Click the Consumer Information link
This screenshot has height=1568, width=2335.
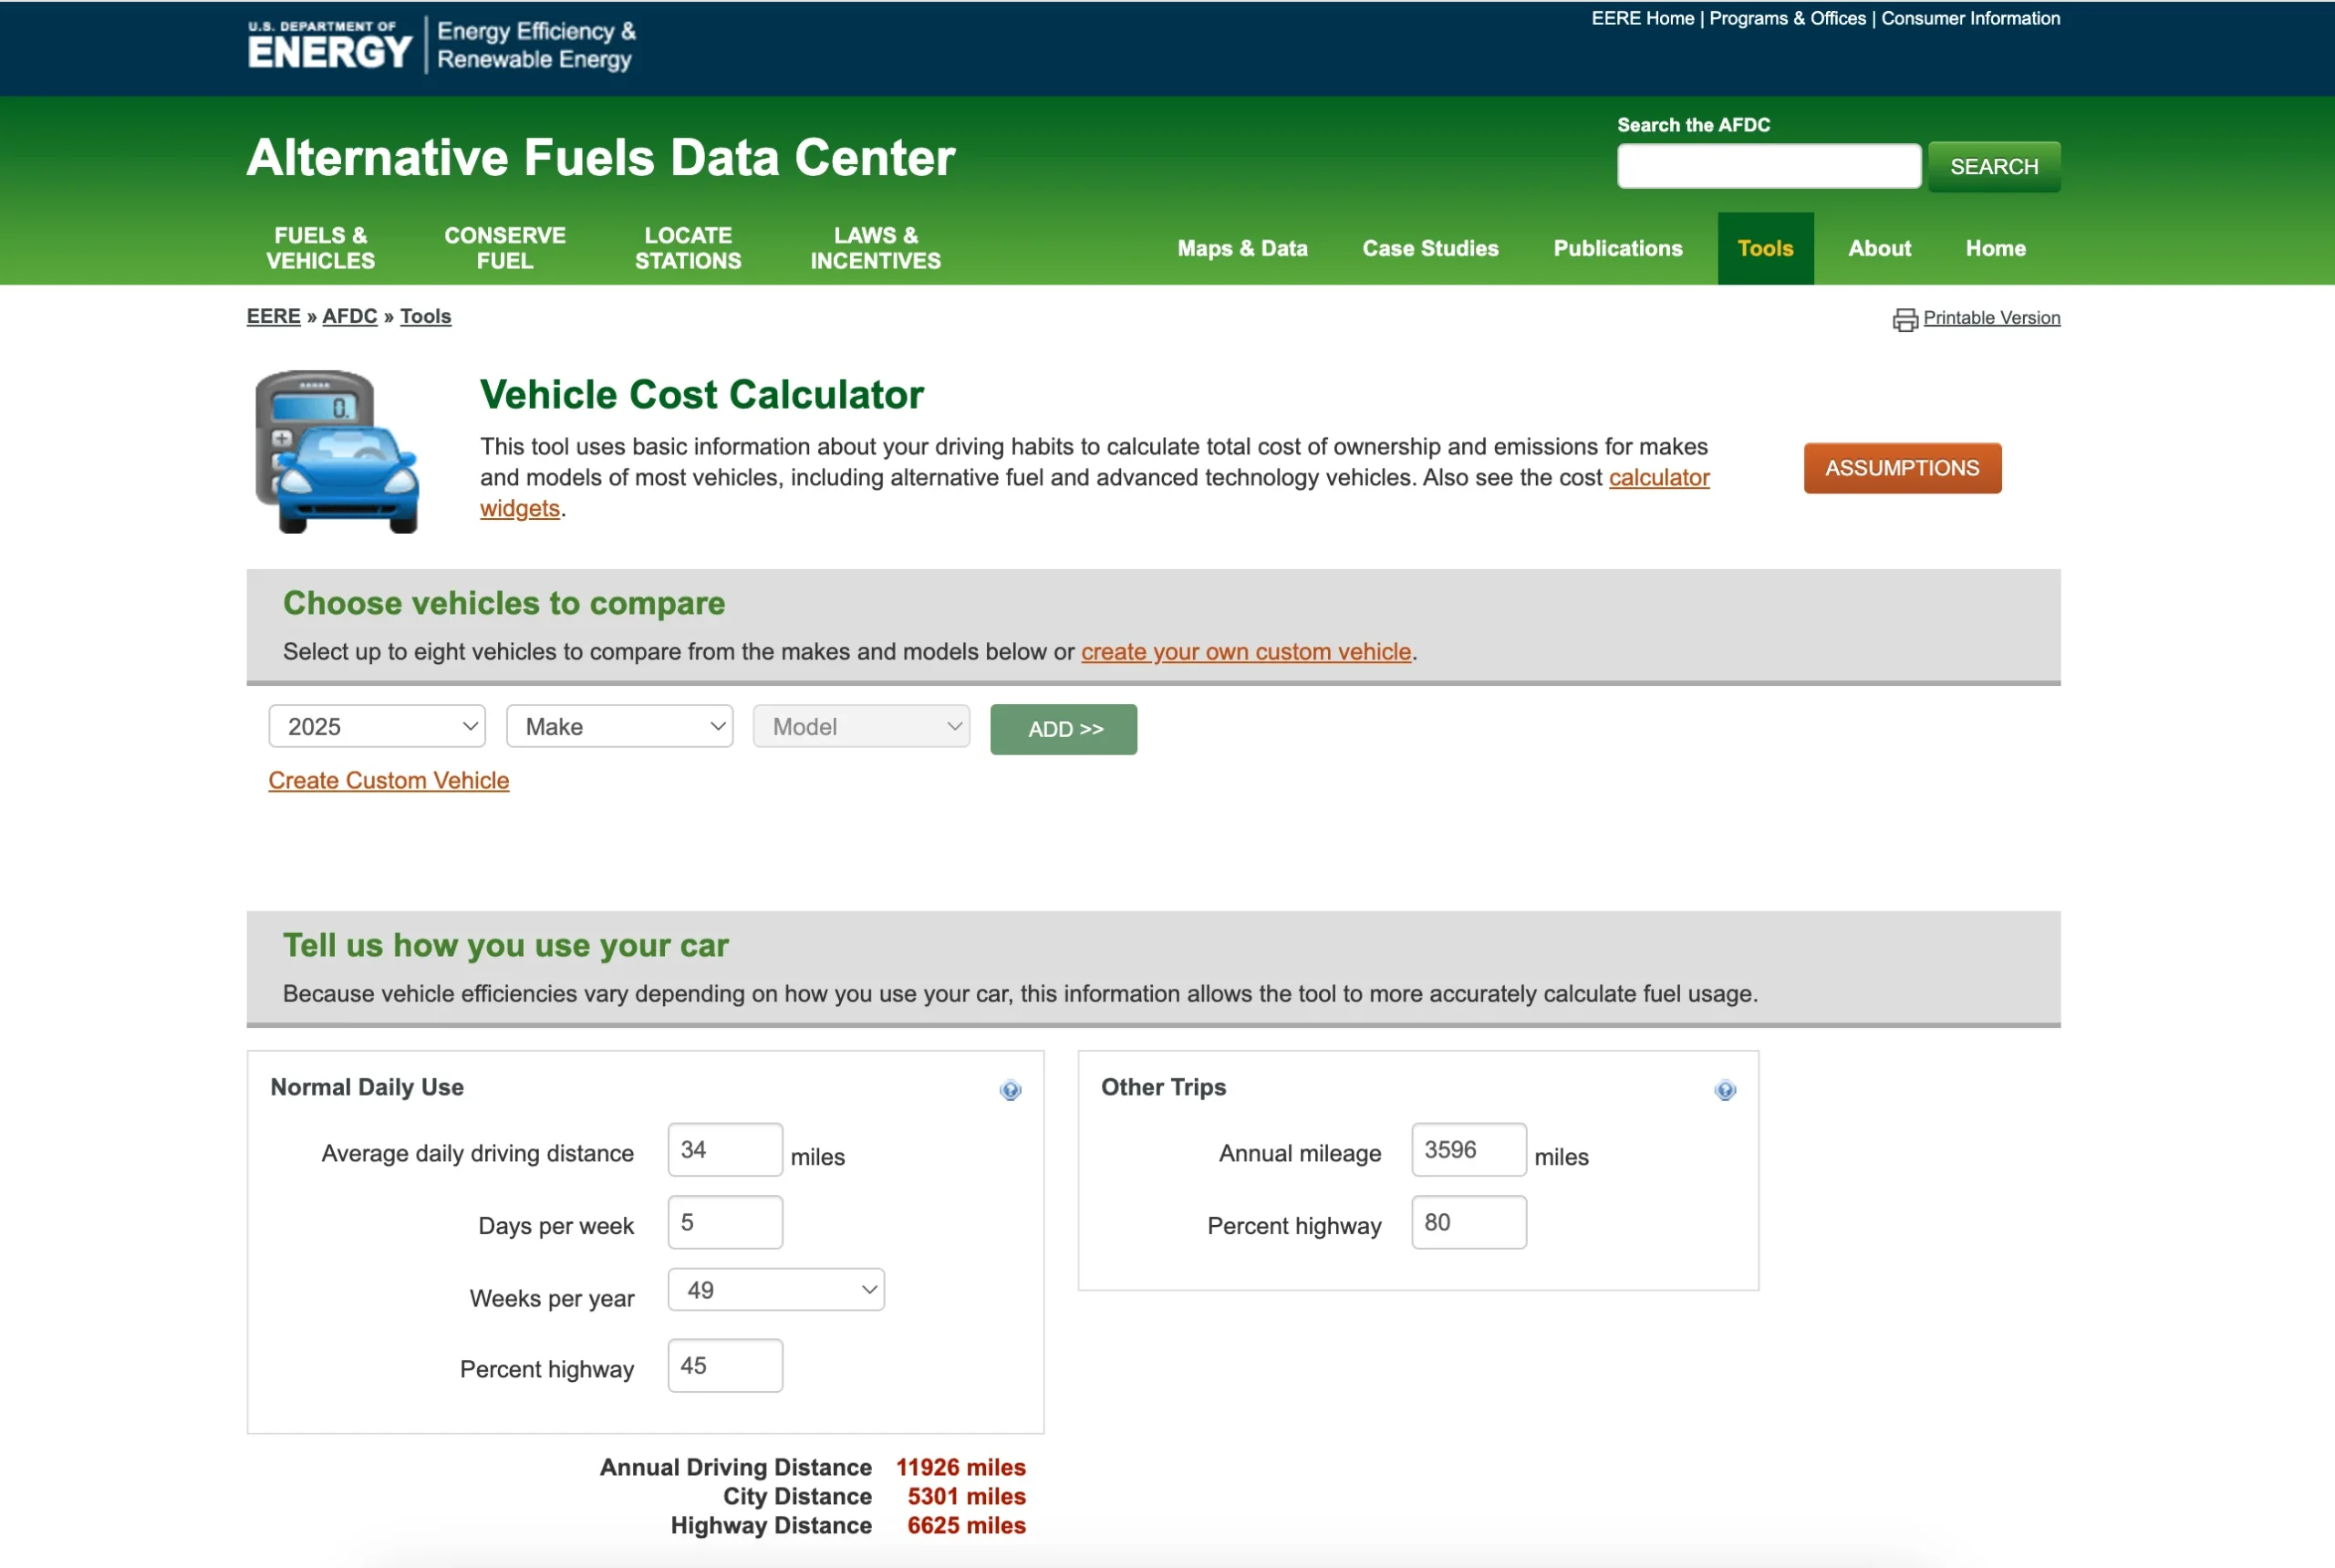[1970, 18]
